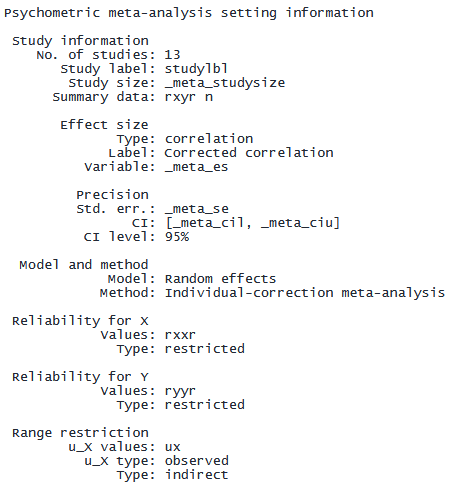Click the _meta_studysize variable name
This screenshot has height=483, width=462.
225,83
